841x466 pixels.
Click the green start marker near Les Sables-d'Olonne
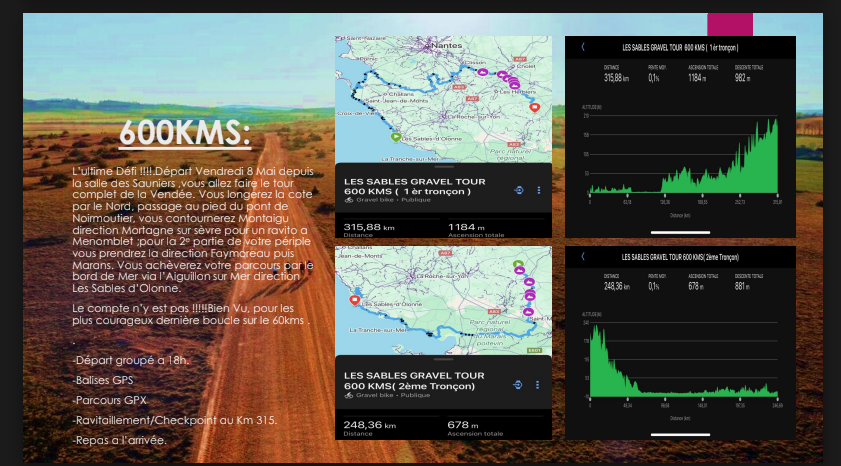pos(396,137)
